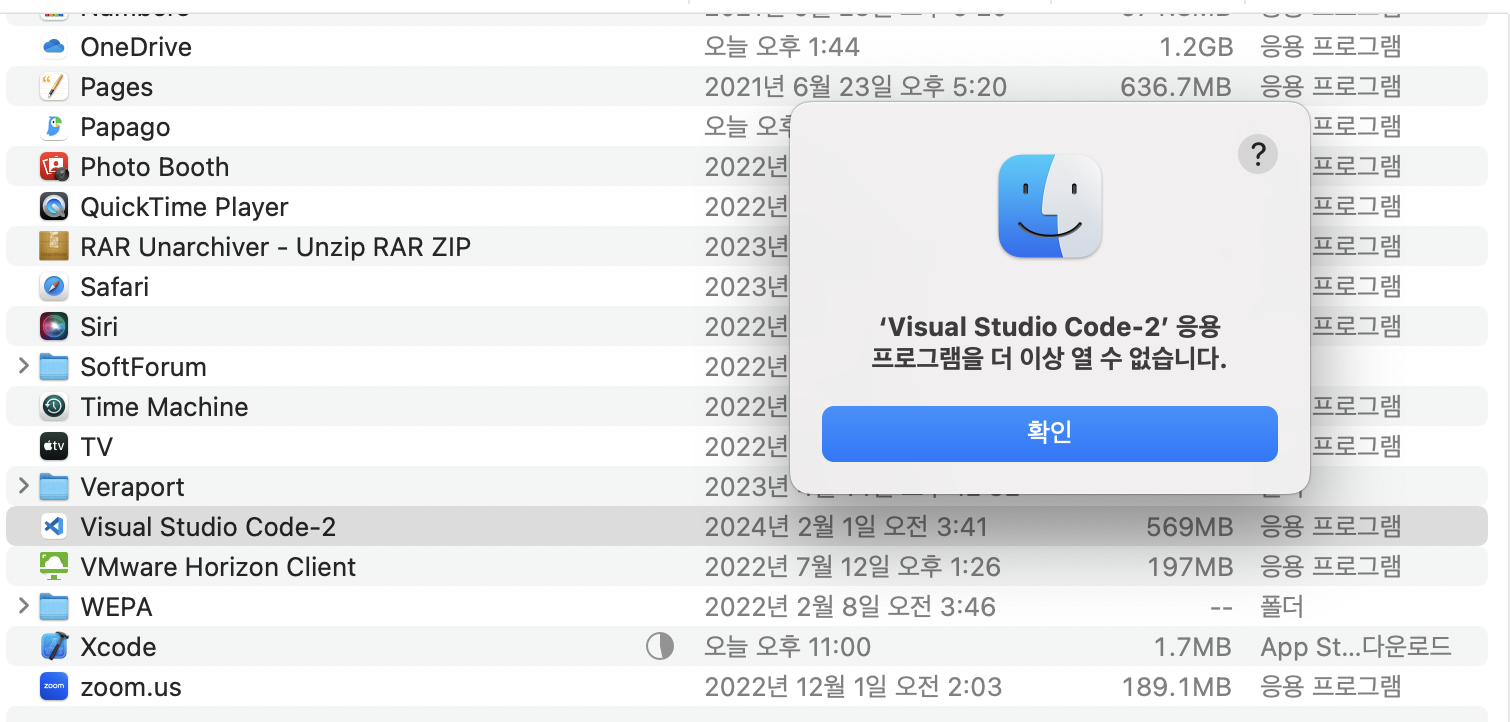Viewport: 1510px width, 722px height.
Task: Click the dialog message about Visual Studio Code-2
Action: (1050, 343)
